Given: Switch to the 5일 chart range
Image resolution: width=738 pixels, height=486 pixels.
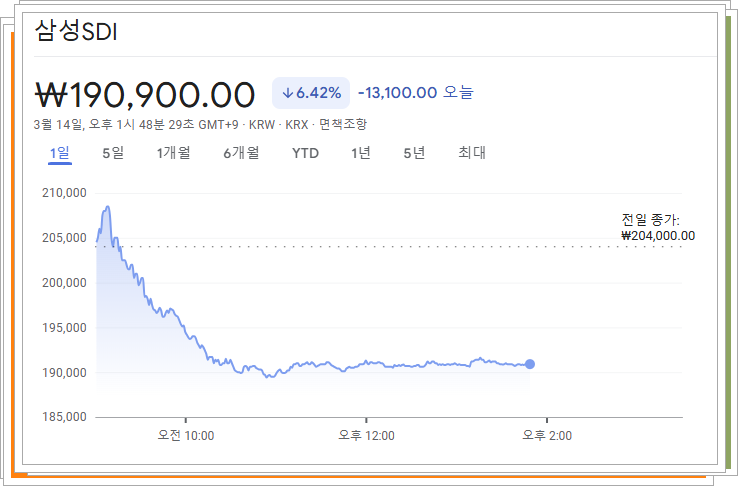Looking at the screenshot, I should tap(113, 153).
